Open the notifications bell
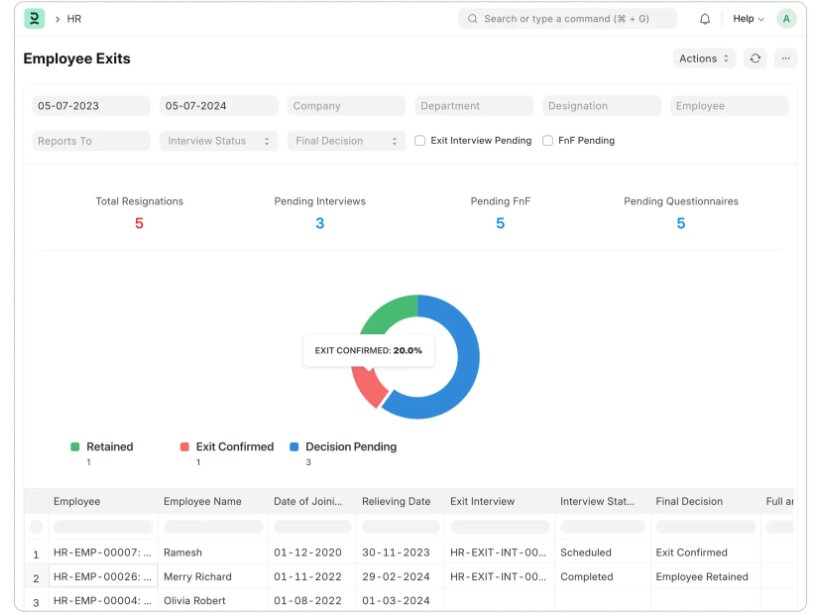The width and height of the screenshot is (819, 615). click(x=705, y=19)
